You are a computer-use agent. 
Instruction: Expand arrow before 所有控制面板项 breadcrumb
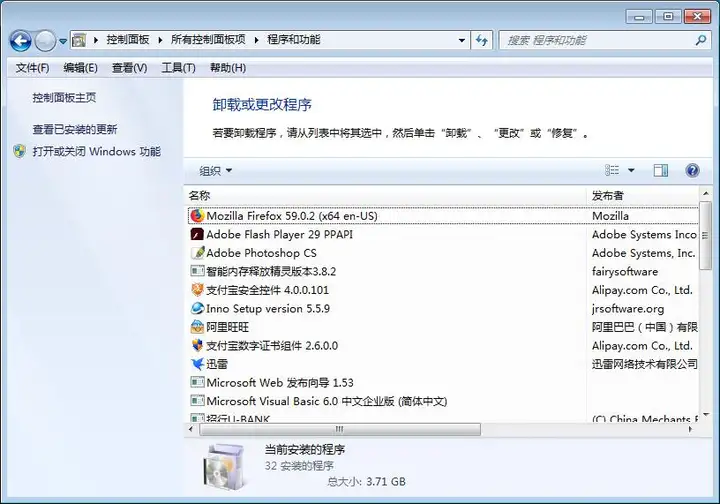[160, 40]
